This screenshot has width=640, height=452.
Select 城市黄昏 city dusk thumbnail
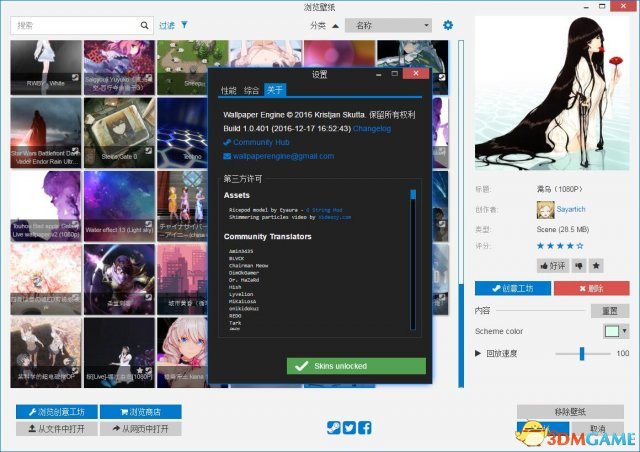[182, 279]
